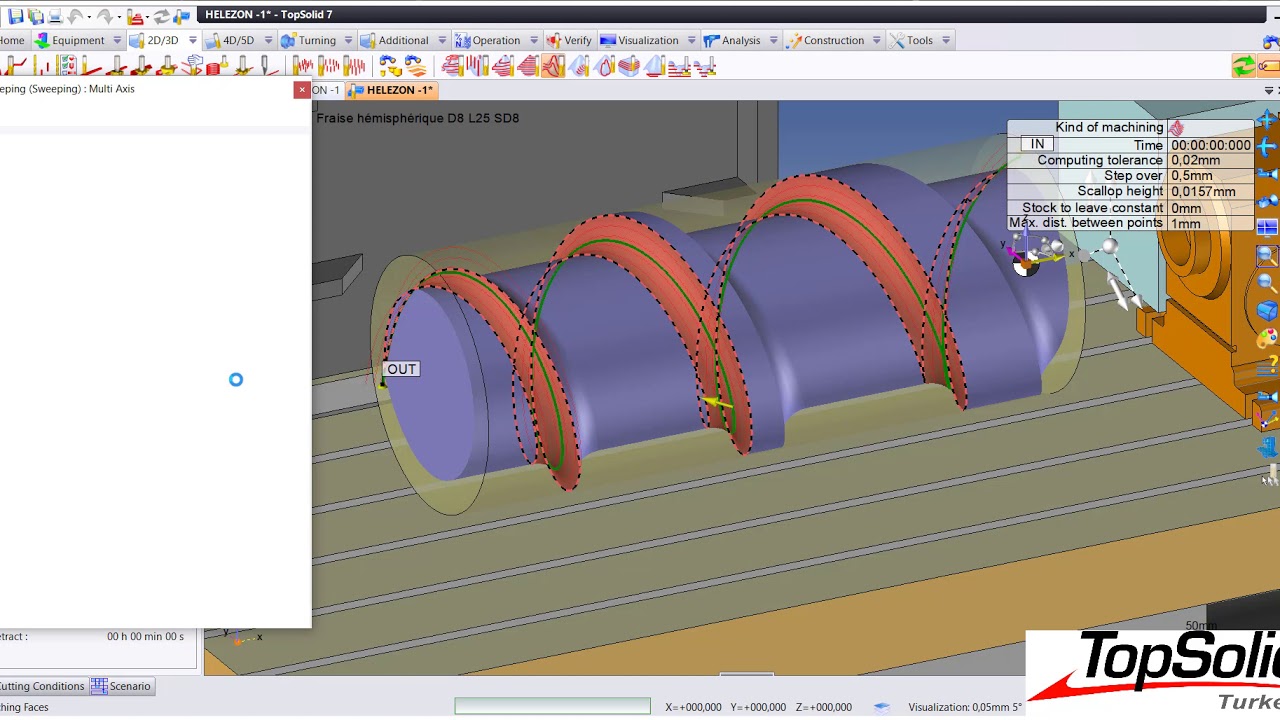Expand the 4D/5D menu dropdown arrow

pos(267,40)
